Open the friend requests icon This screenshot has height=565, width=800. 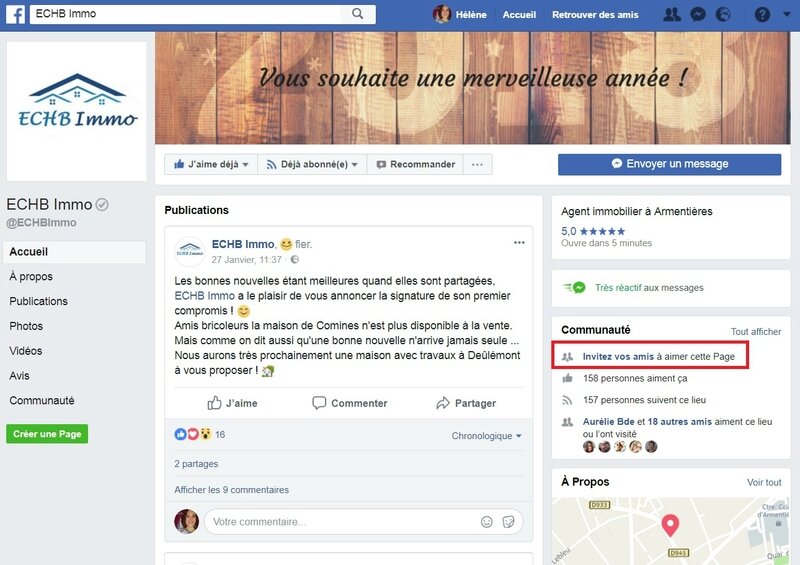click(x=672, y=14)
